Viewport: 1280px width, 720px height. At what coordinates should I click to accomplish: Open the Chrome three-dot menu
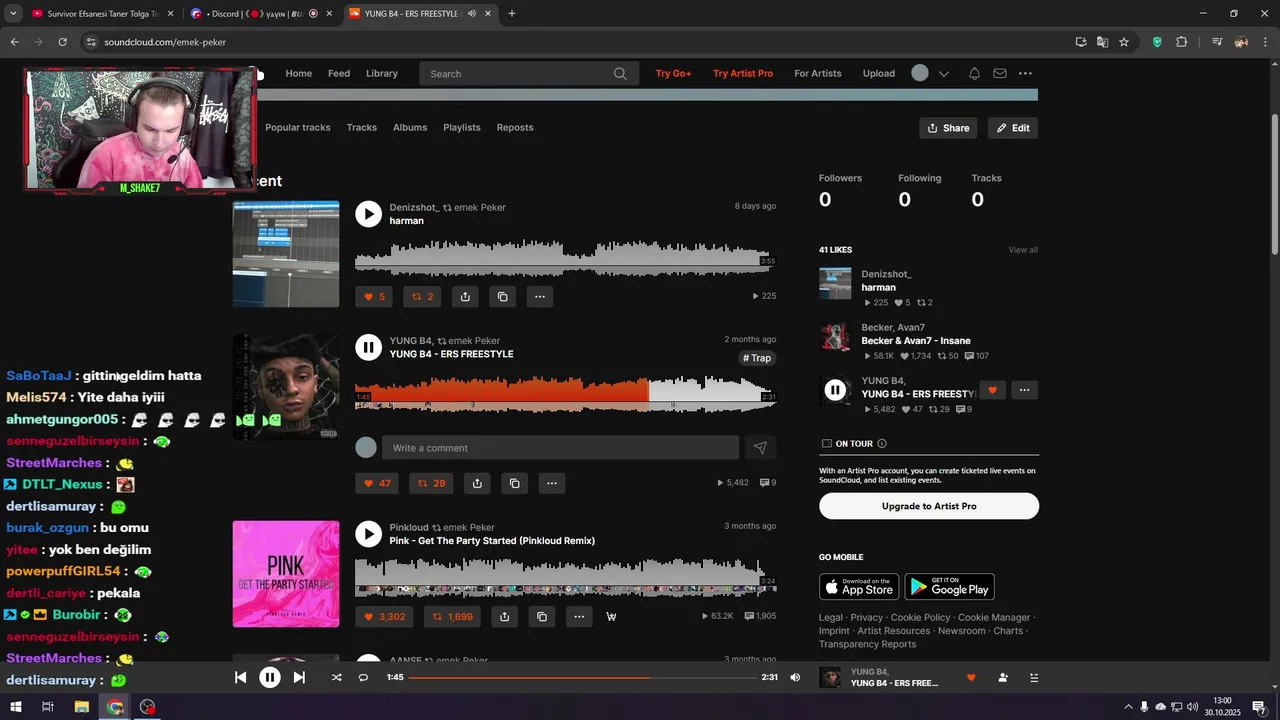coord(1266,42)
